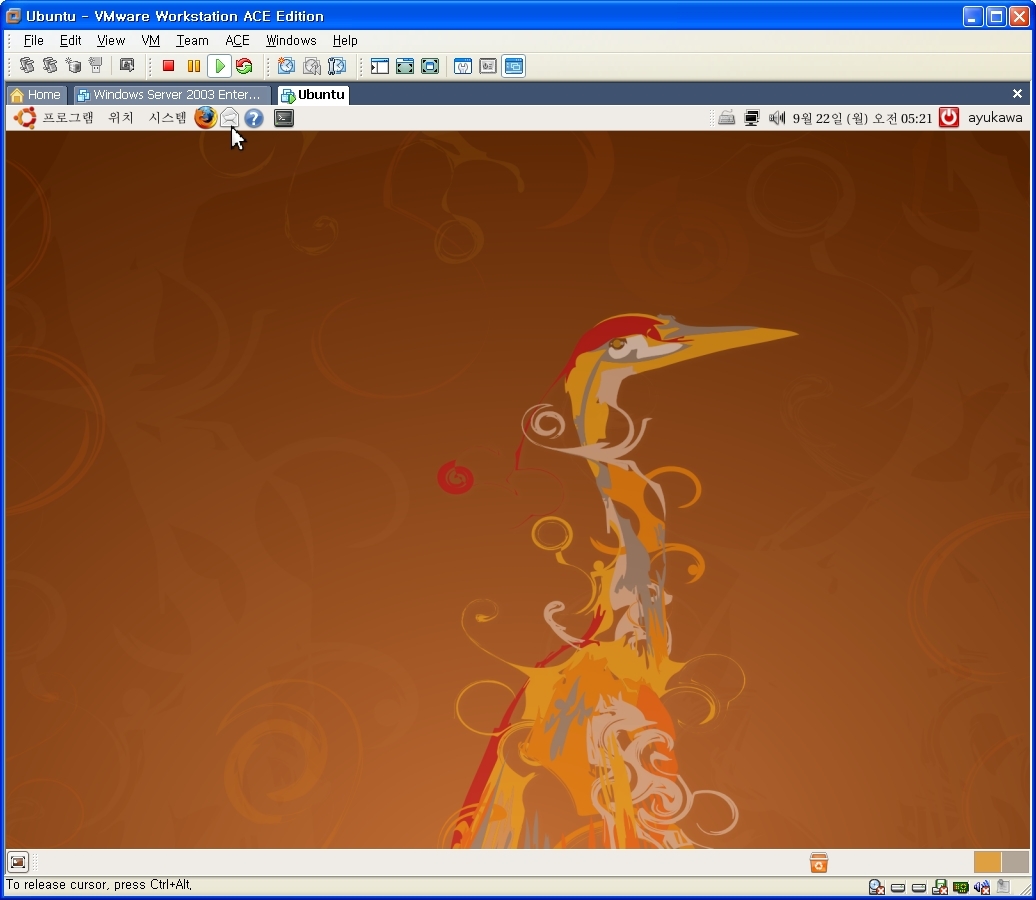
Task: Open the Team menu
Action: [192, 40]
